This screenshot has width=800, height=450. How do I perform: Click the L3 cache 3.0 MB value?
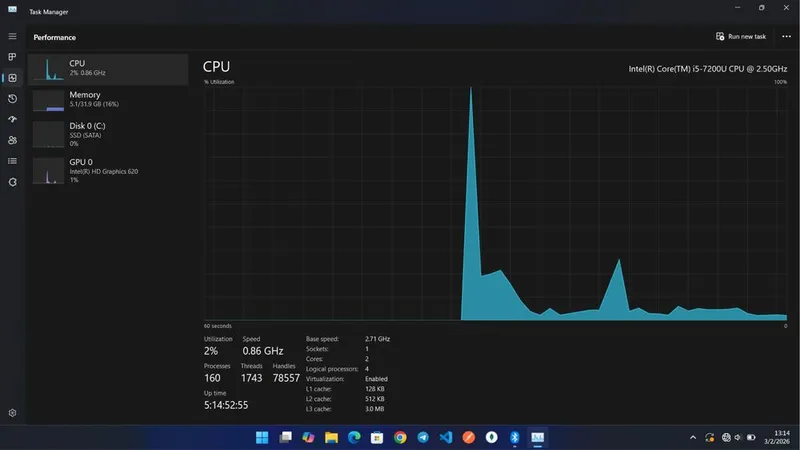tap(374, 409)
